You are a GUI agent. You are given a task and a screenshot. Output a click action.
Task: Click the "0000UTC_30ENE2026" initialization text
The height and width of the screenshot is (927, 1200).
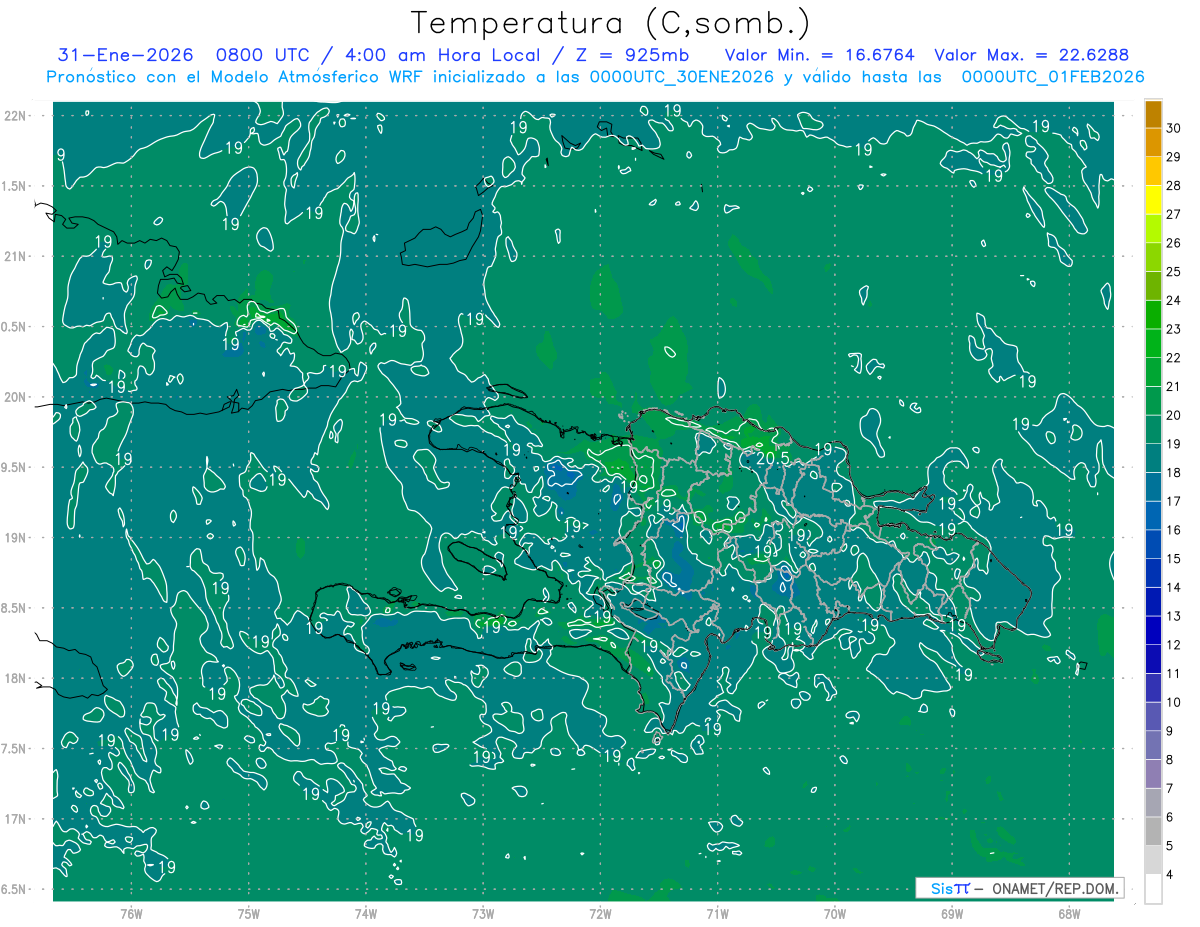click(682, 77)
